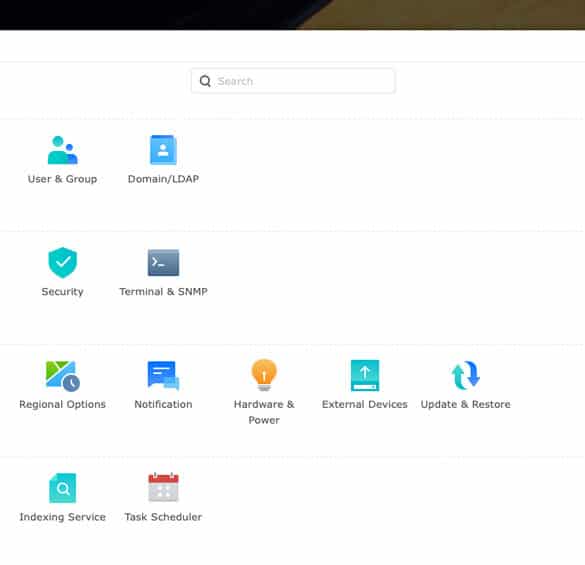Open the Domain/LDAP icon
The image size is (585, 565).
pos(163,150)
